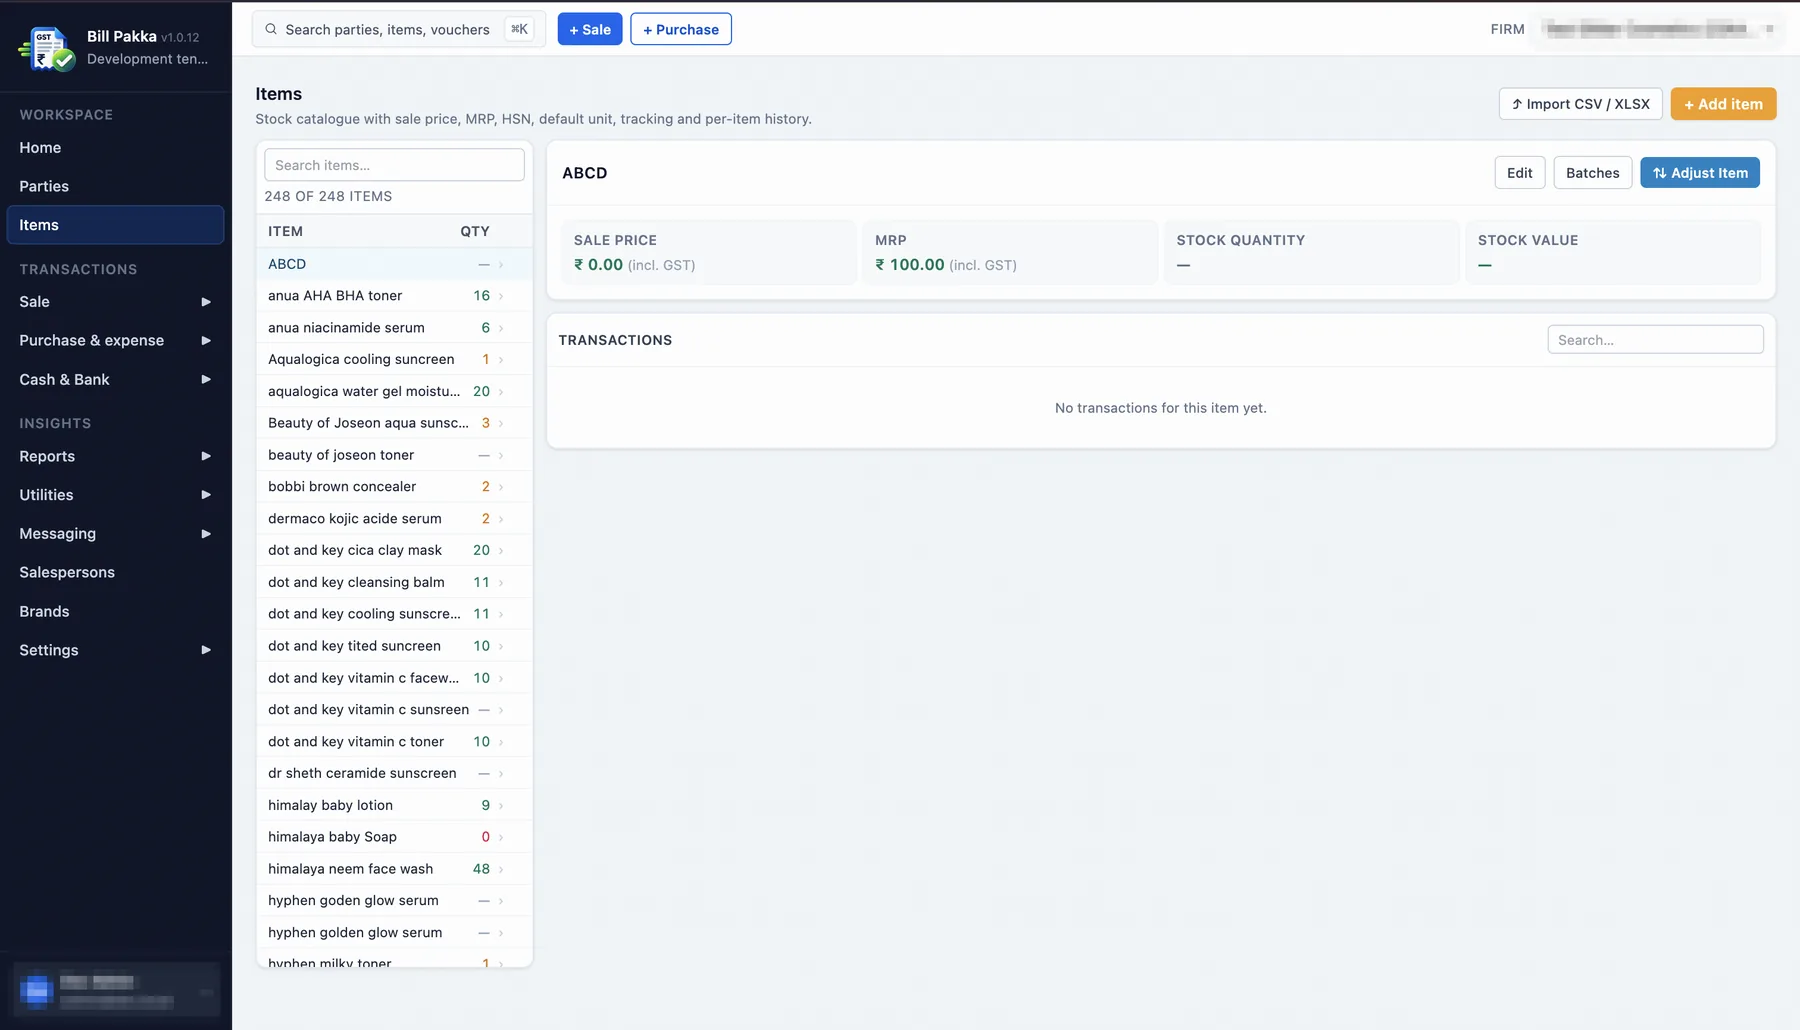Viewport: 1800px width, 1030px height.
Task: Expand the Cash & Bank section
Action: pyautogui.click(x=115, y=380)
